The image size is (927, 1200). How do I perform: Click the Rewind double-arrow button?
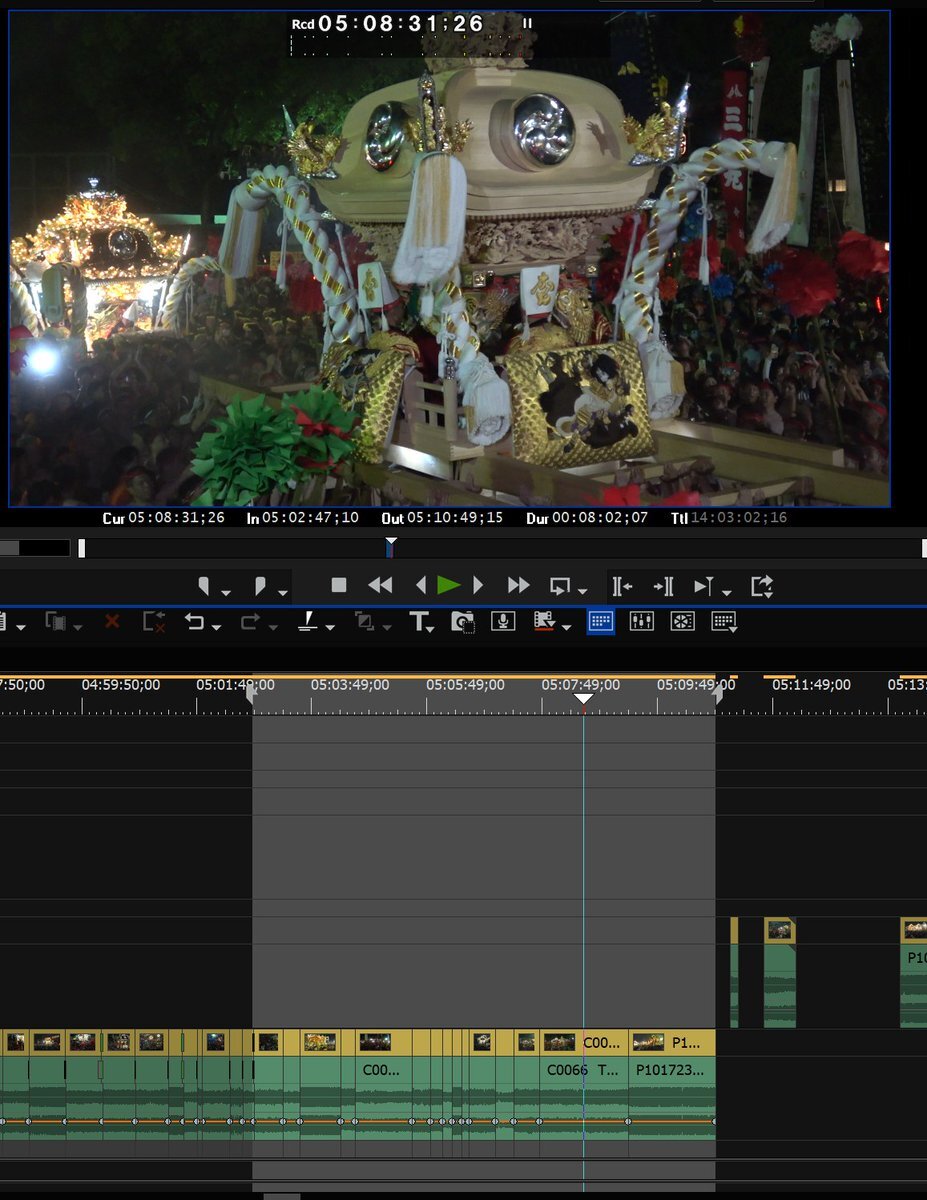click(380, 586)
